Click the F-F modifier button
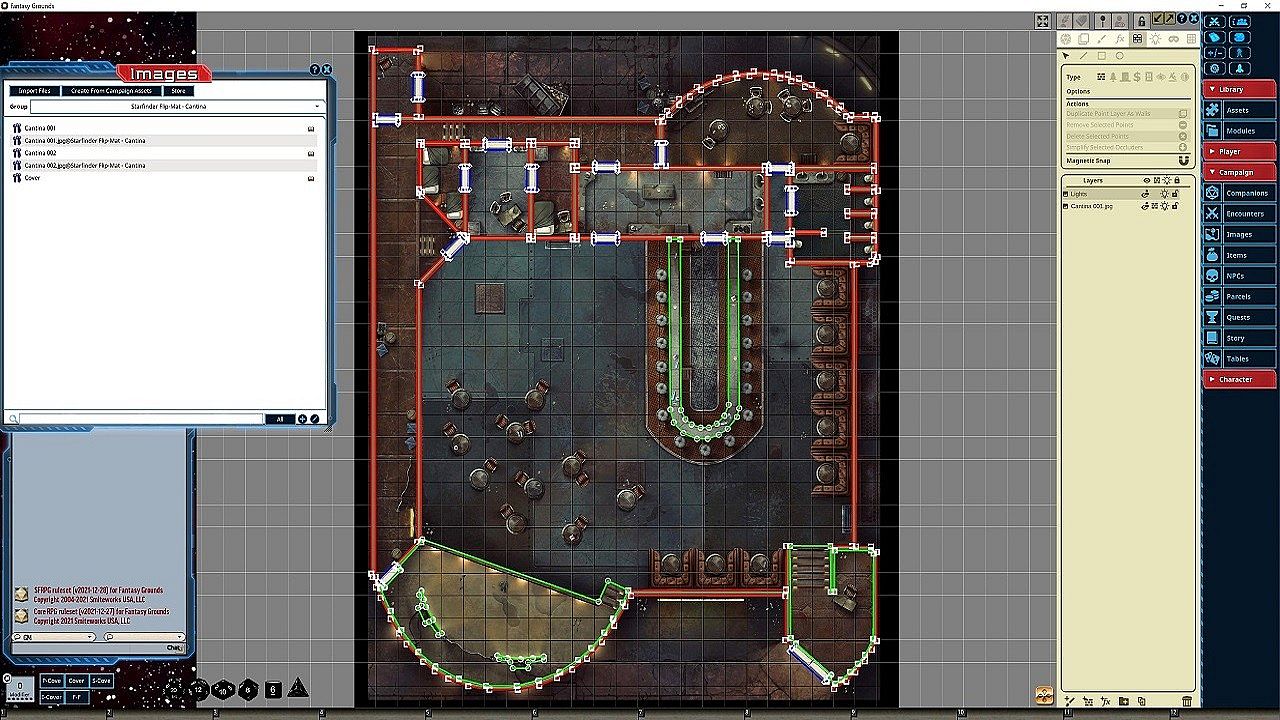Screen dimensions: 1280x720 77,696
